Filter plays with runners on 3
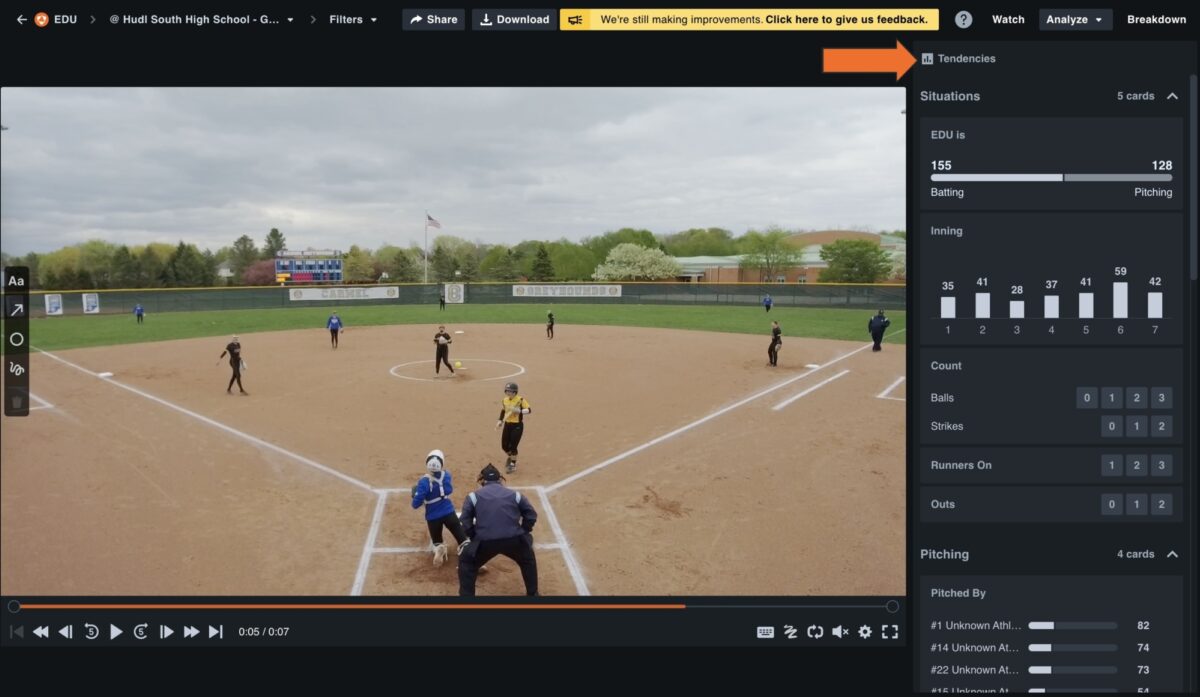1200x697 pixels. [x=1160, y=464]
